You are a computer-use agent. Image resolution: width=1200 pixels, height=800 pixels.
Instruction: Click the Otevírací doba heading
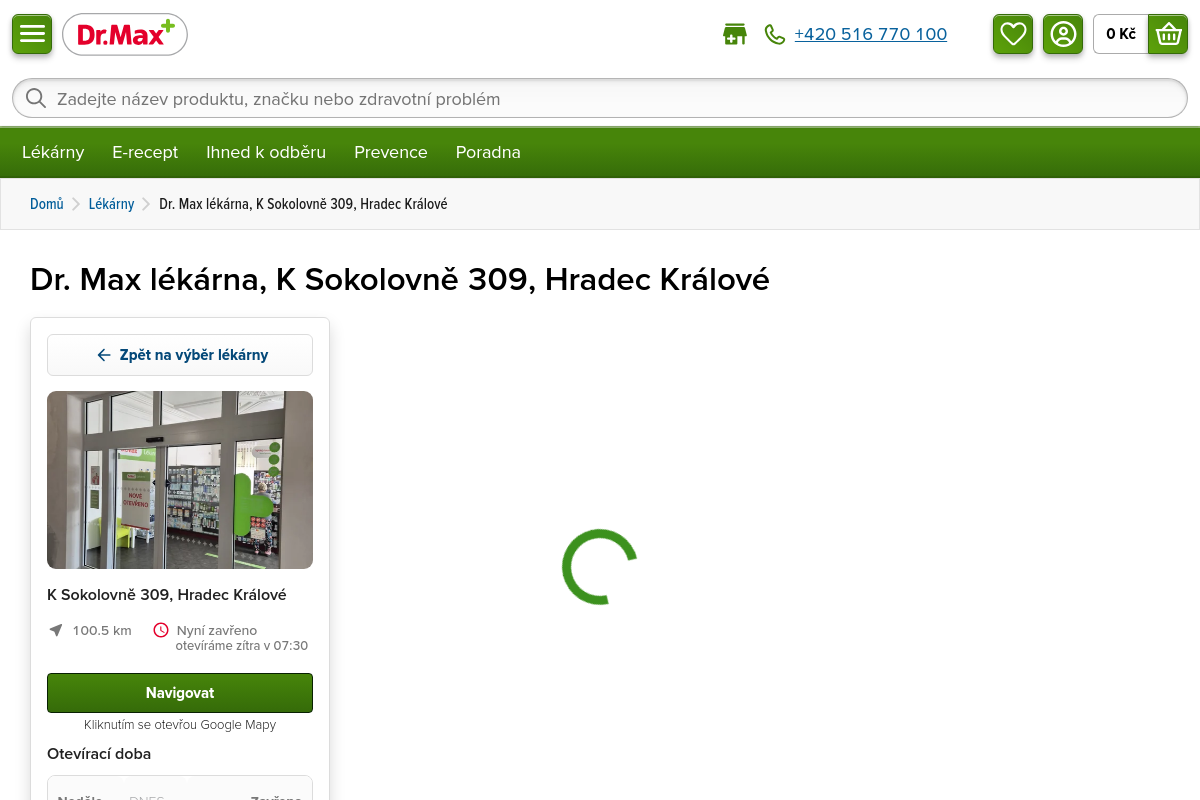tap(99, 754)
